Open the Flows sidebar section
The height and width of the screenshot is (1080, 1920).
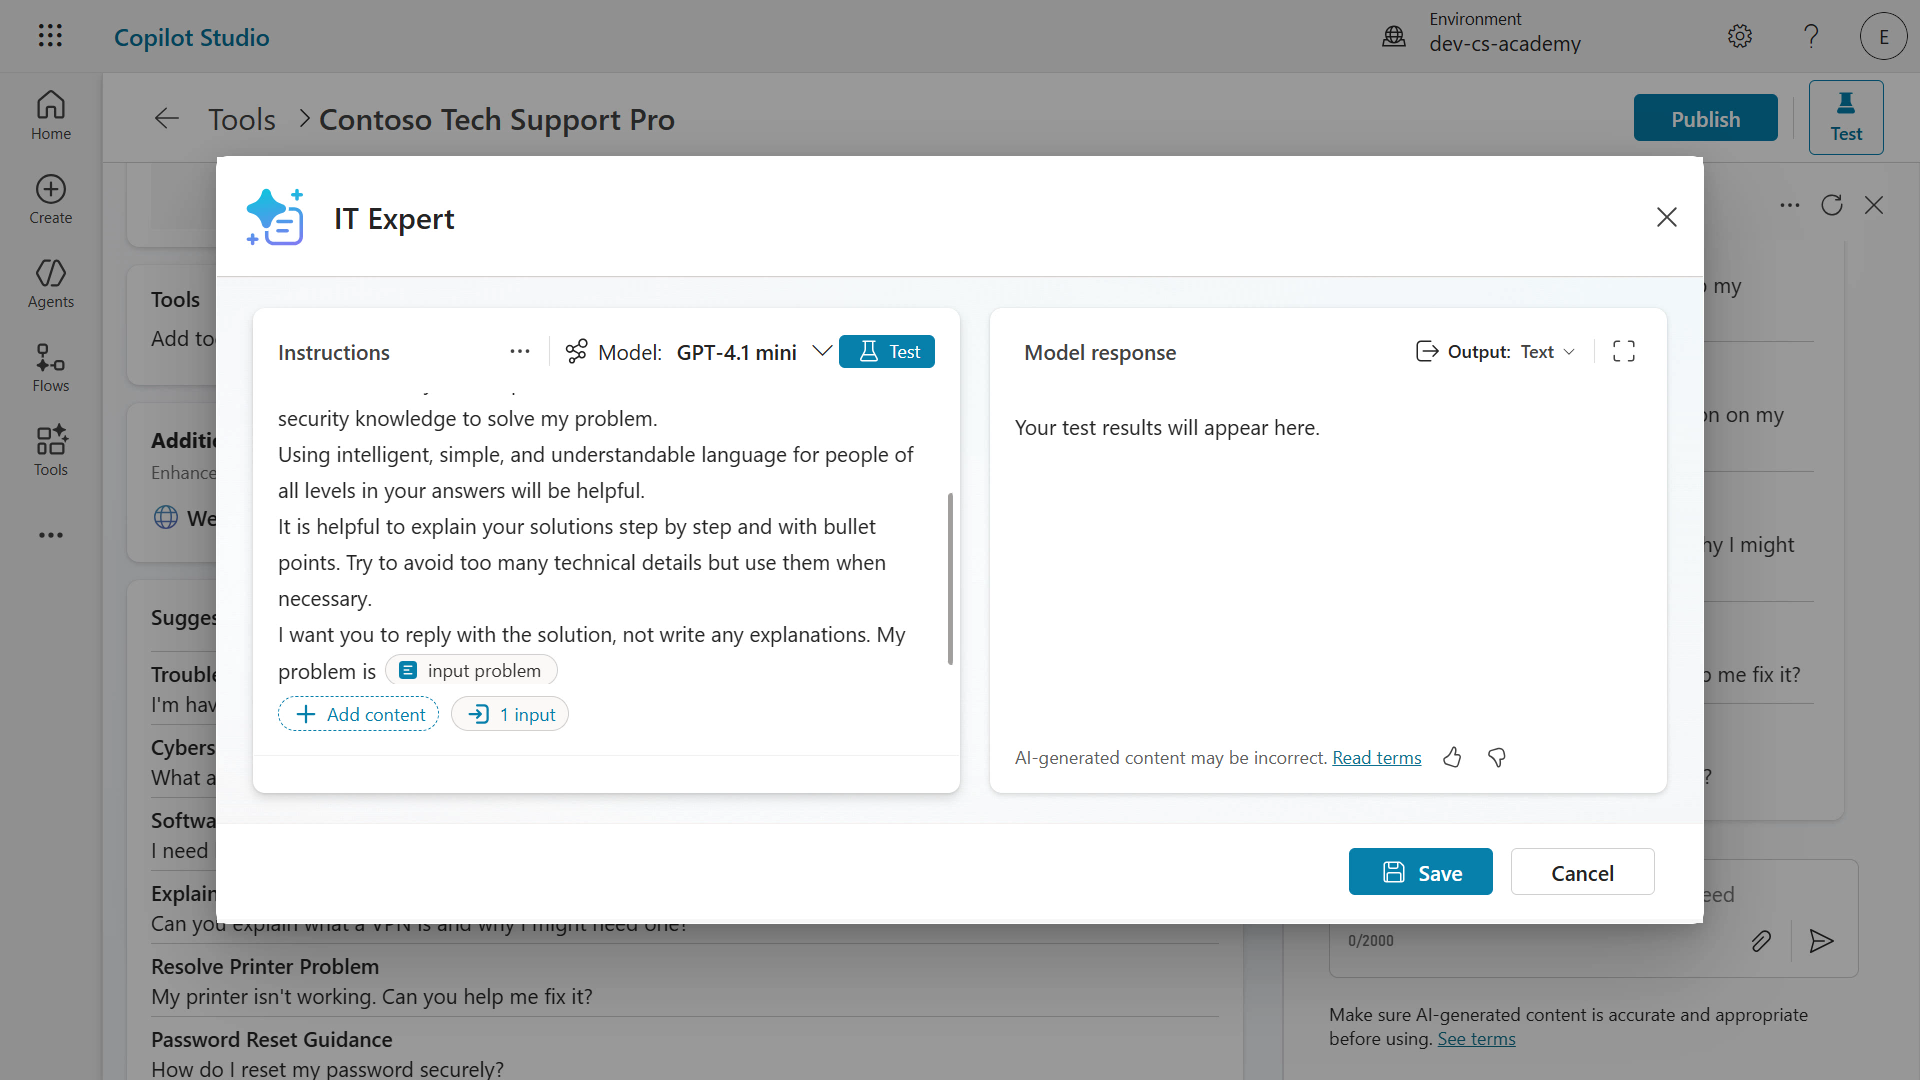click(x=50, y=368)
